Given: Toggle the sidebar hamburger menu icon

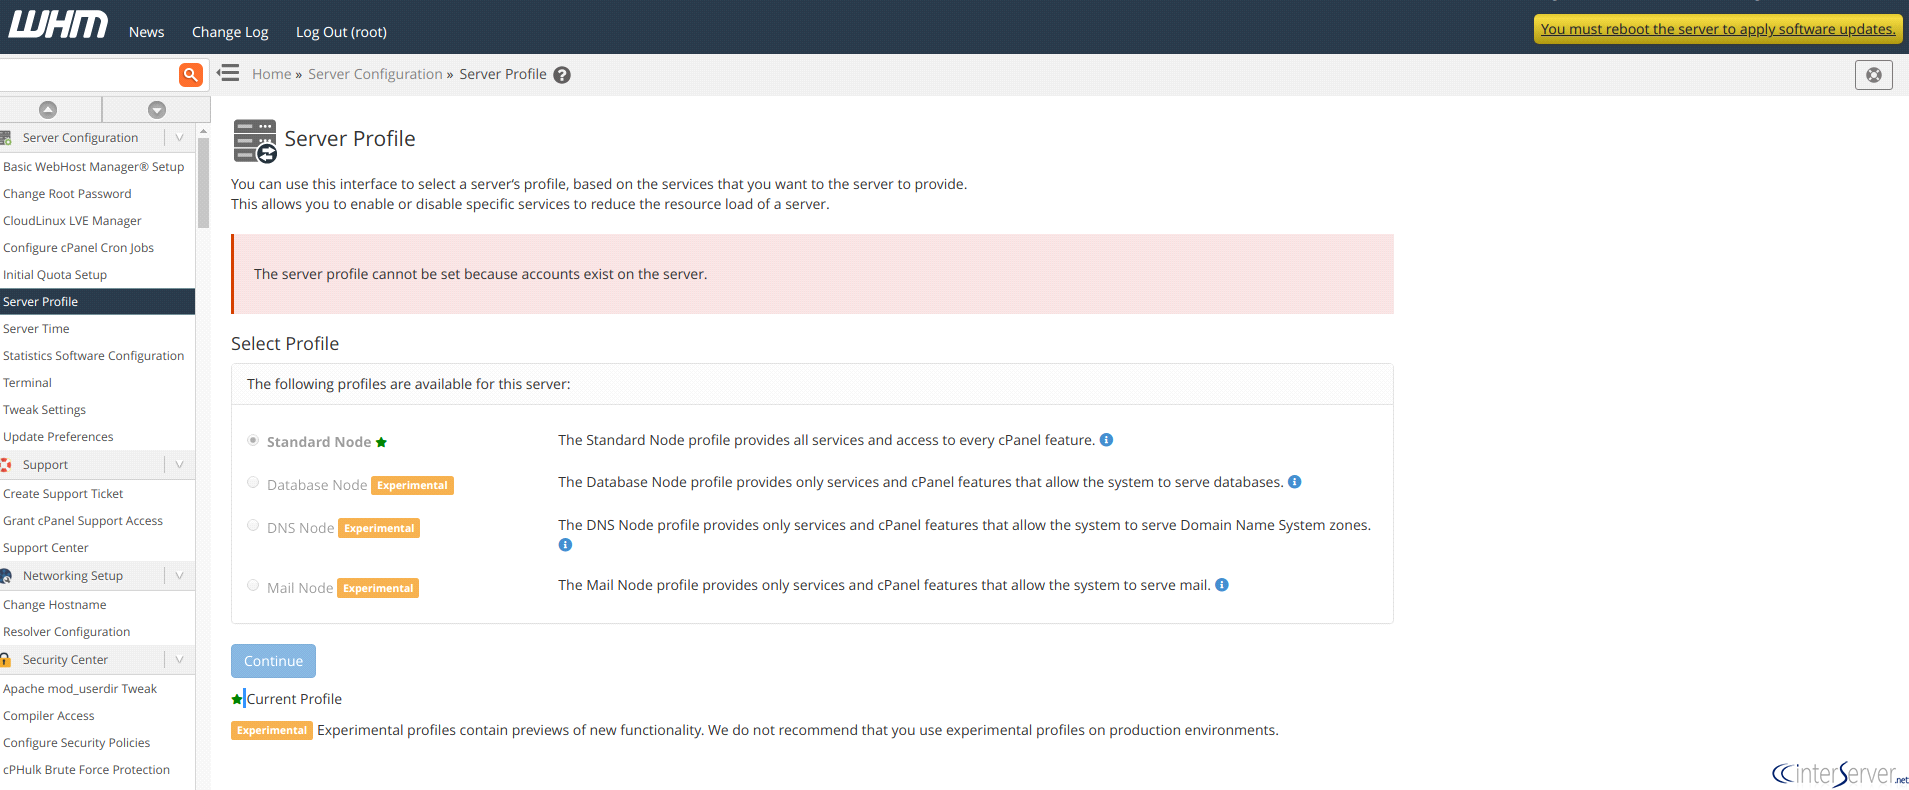Looking at the screenshot, I should tap(229, 73).
